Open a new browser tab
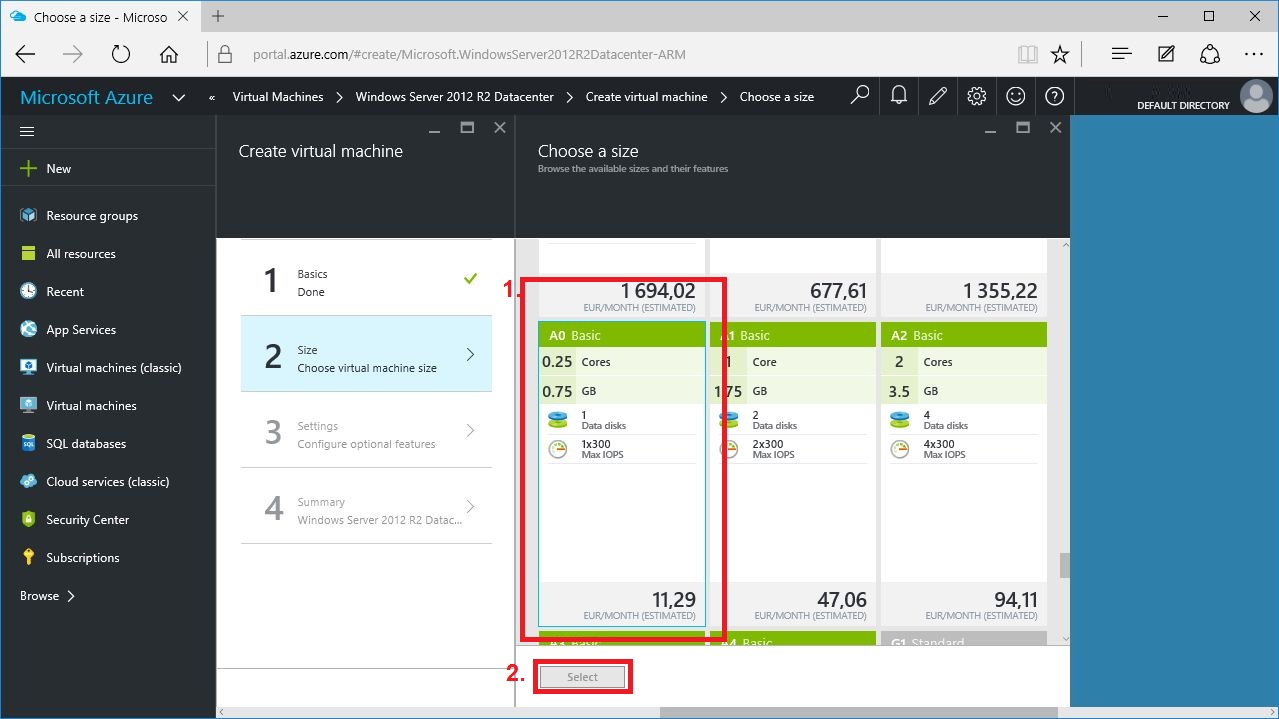 point(218,16)
